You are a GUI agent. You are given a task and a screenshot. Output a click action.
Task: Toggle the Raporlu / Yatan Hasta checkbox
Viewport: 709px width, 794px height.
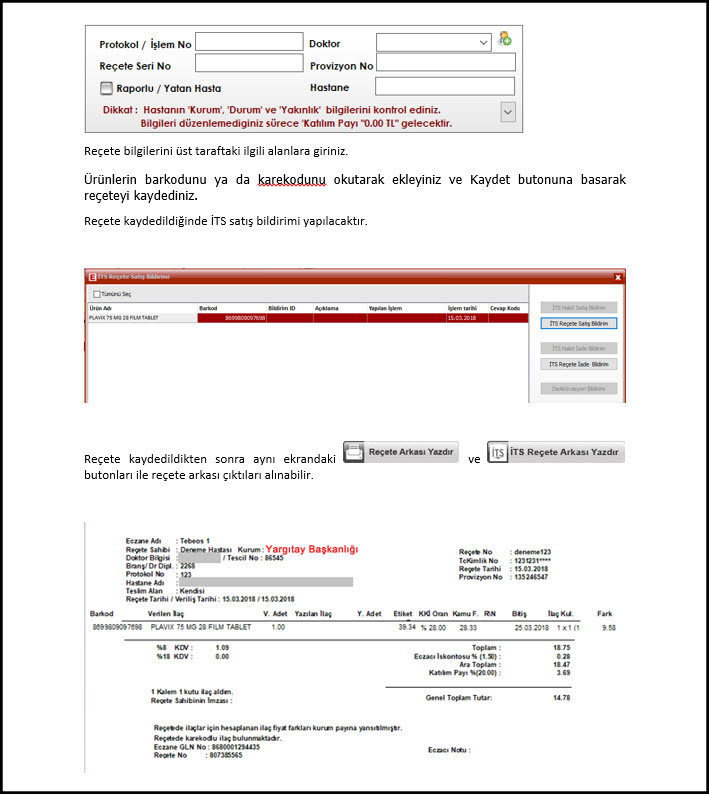pyautogui.click(x=106, y=89)
